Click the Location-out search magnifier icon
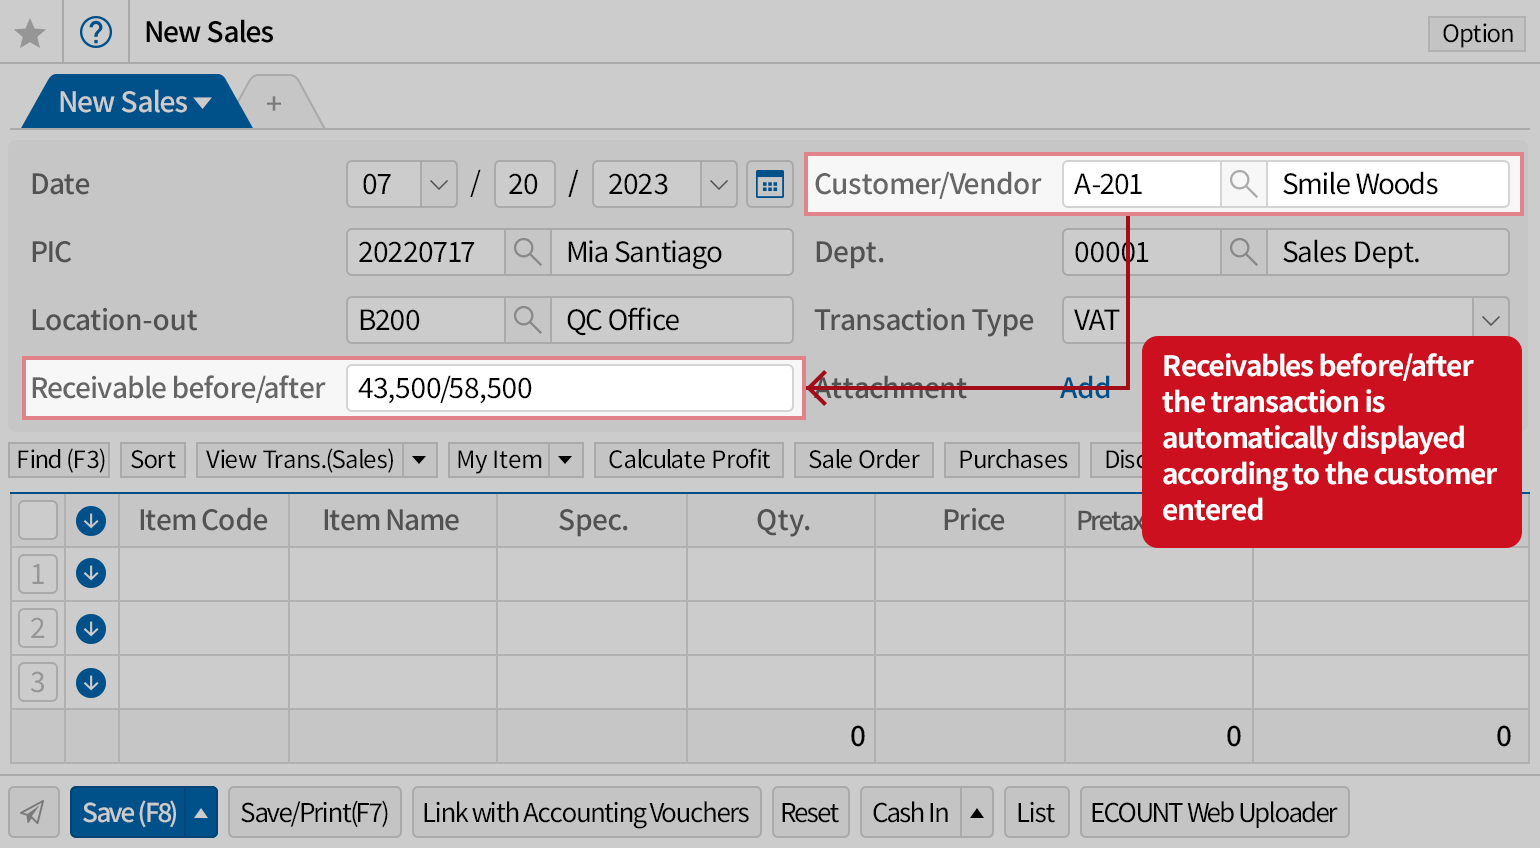This screenshot has height=848, width=1540. 527,320
